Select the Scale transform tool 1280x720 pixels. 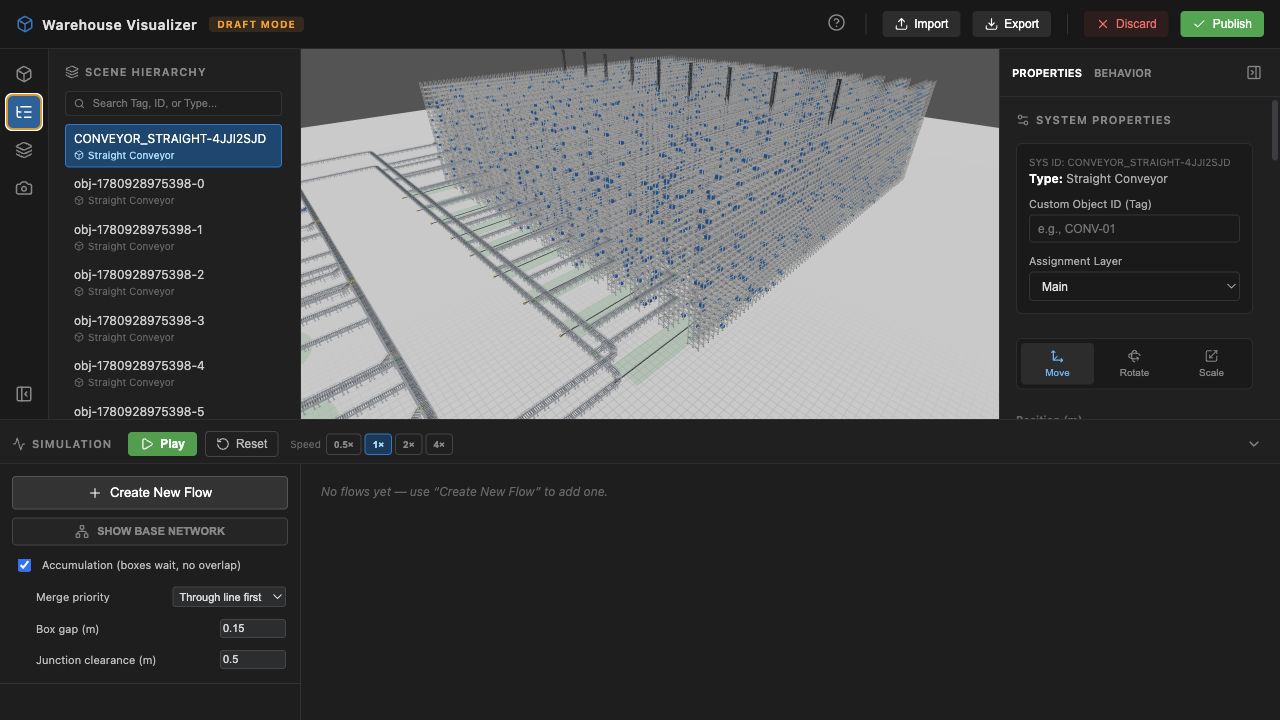click(x=1211, y=364)
